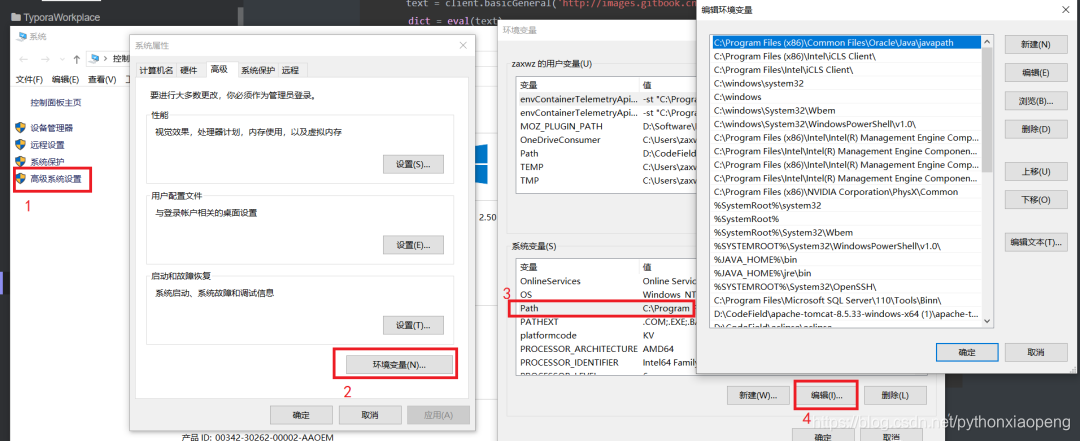Click shield icon beside 远程设置
The width and height of the screenshot is (1080, 441).
[x=21, y=145]
